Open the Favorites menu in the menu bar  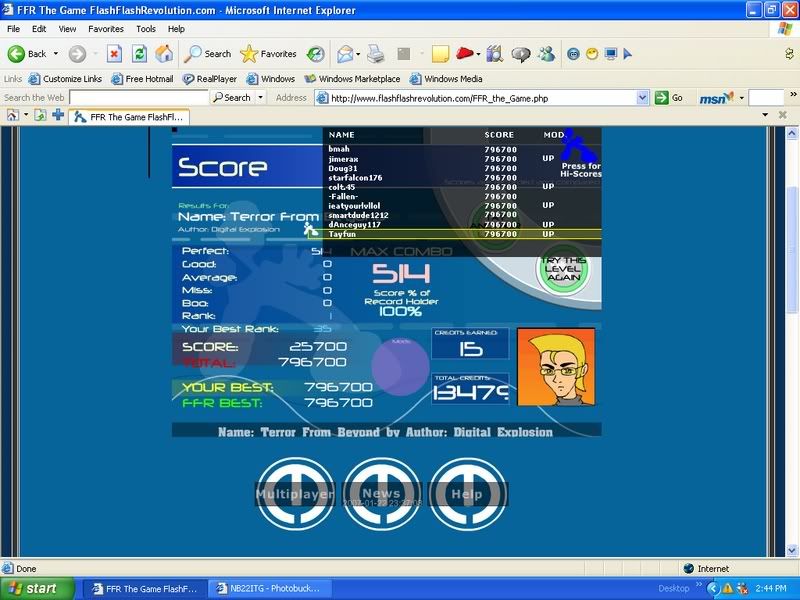106,29
